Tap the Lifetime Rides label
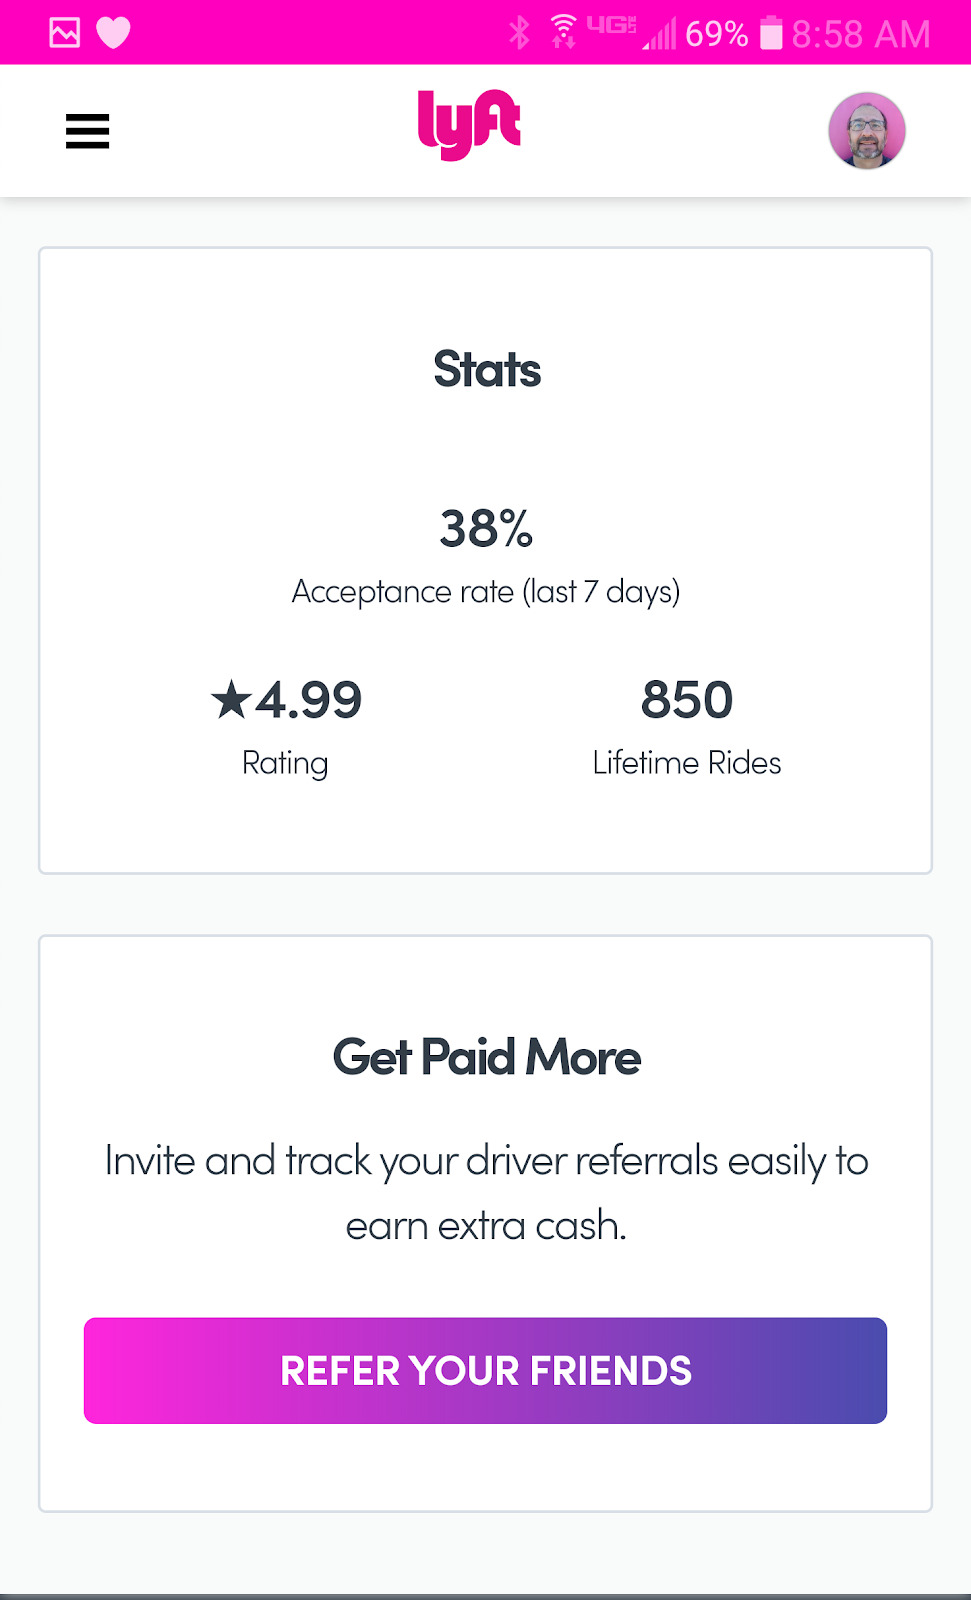Screen dimensions: 971x1600 [687, 763]
